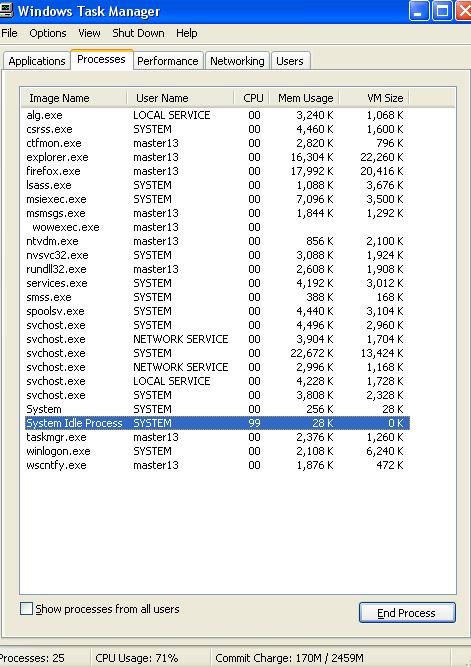The width and height of the screenshot is (471, 667).
Task: Click the Task Manager title bar icon
Action: pos(6,10)
